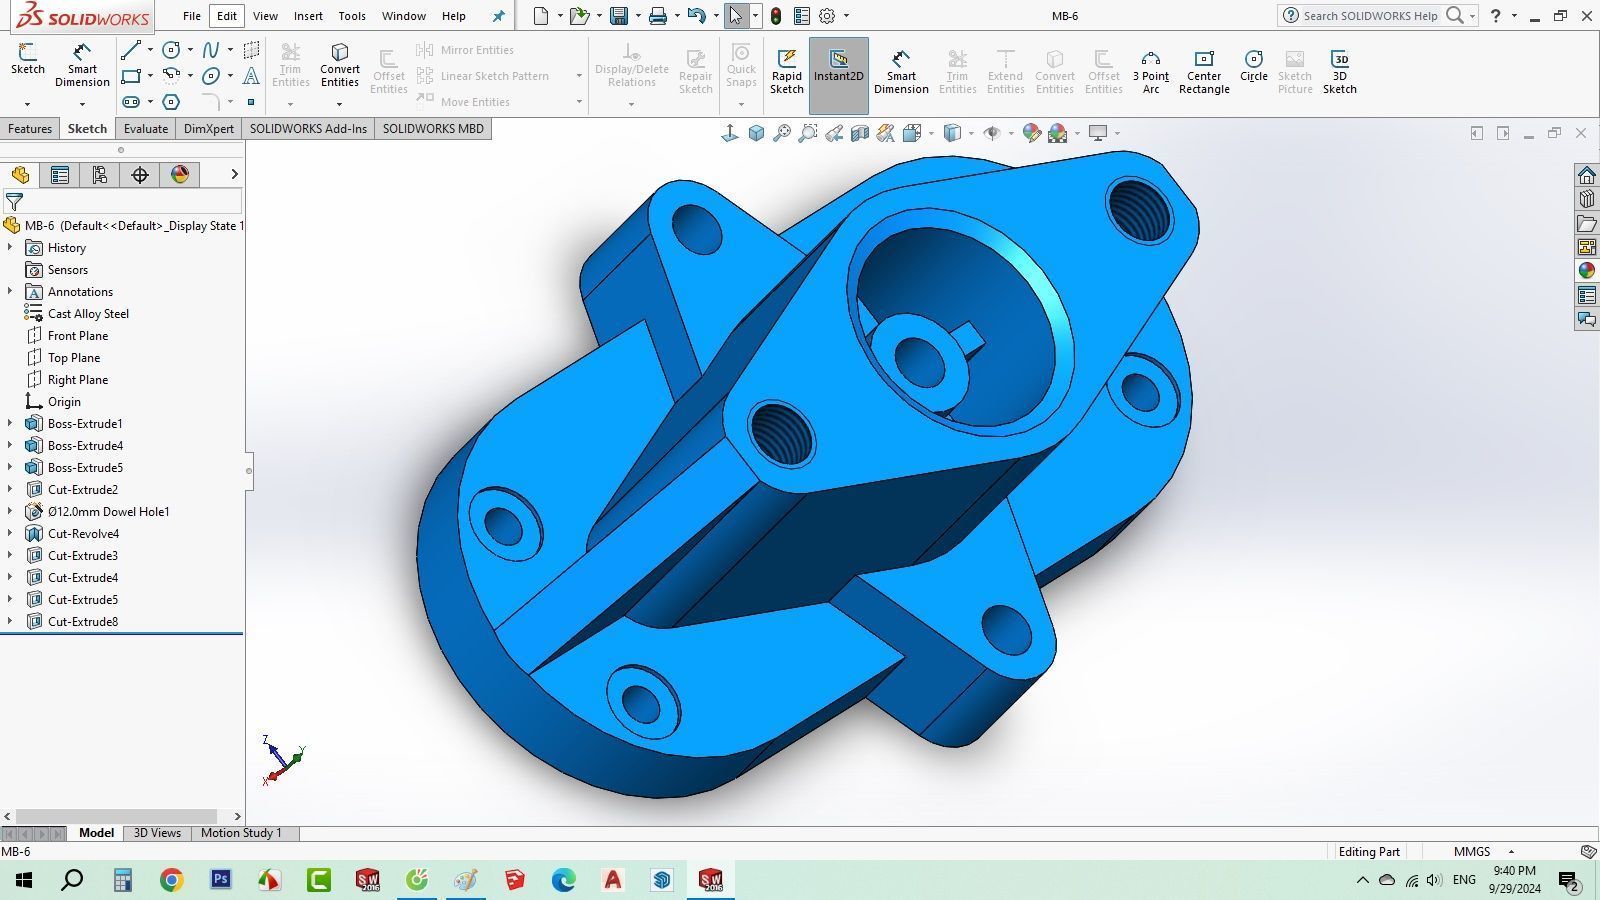Open the Appearances task pane icon
This screenshot has height=900, width=1600.
(x=1587, y=271)
